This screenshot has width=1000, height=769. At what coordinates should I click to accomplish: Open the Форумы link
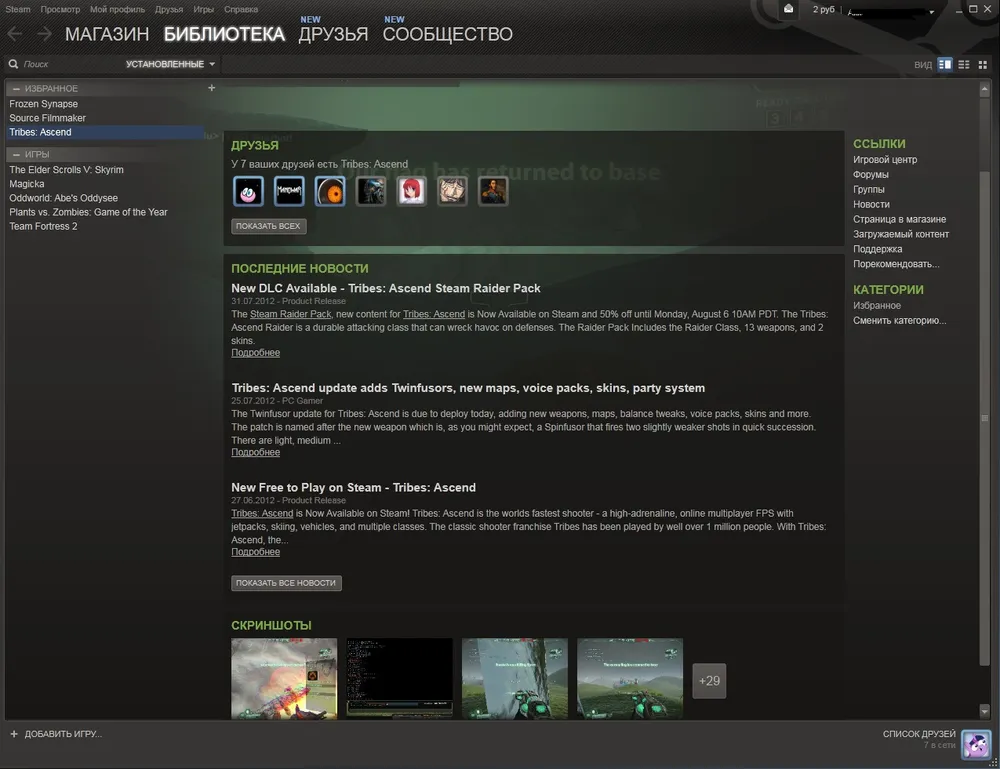[870, 175]
